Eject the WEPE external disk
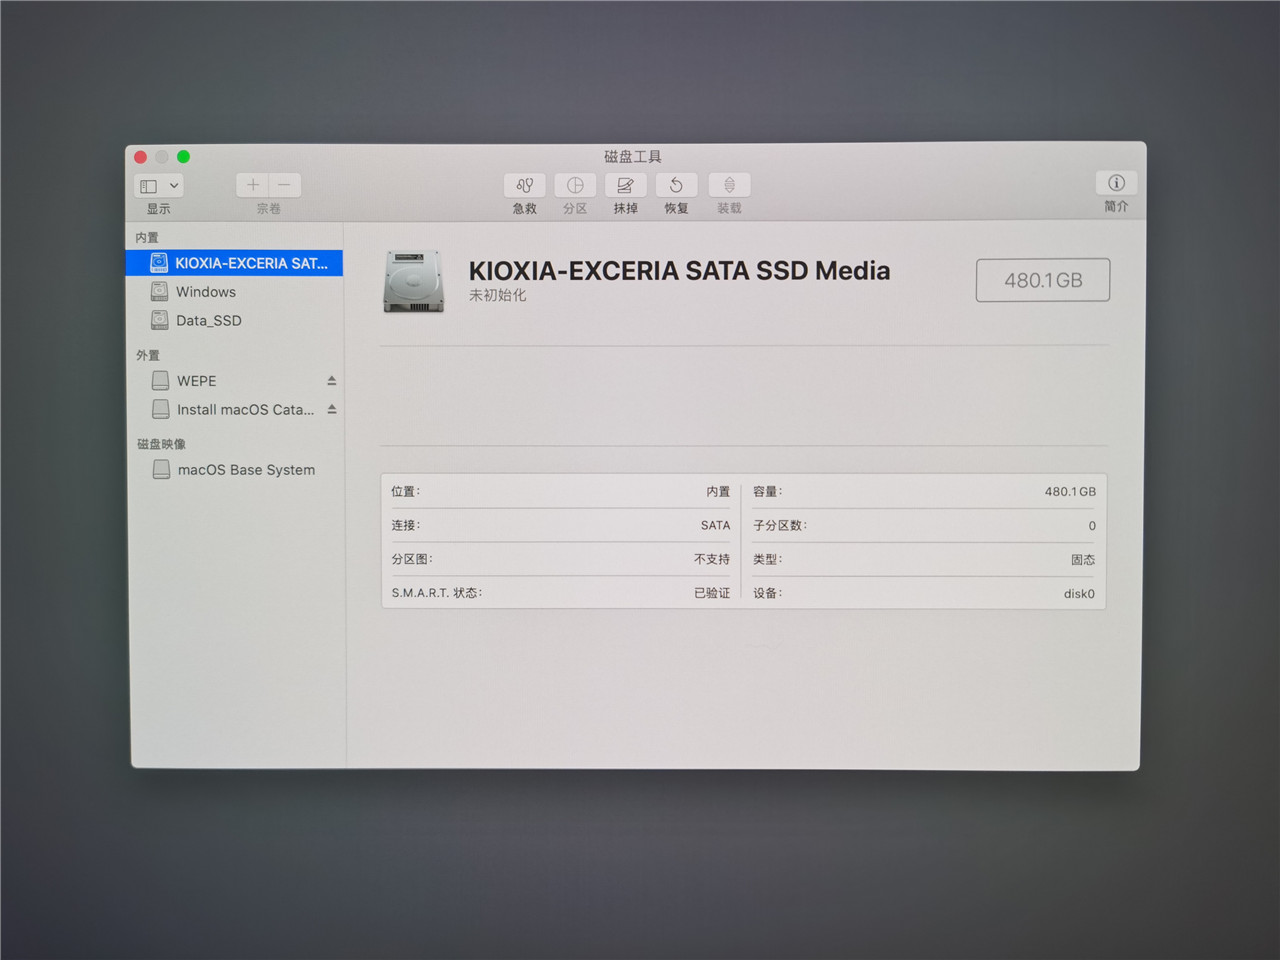Viewport: 1280px width, 960px height. click(x=331, y=381)
